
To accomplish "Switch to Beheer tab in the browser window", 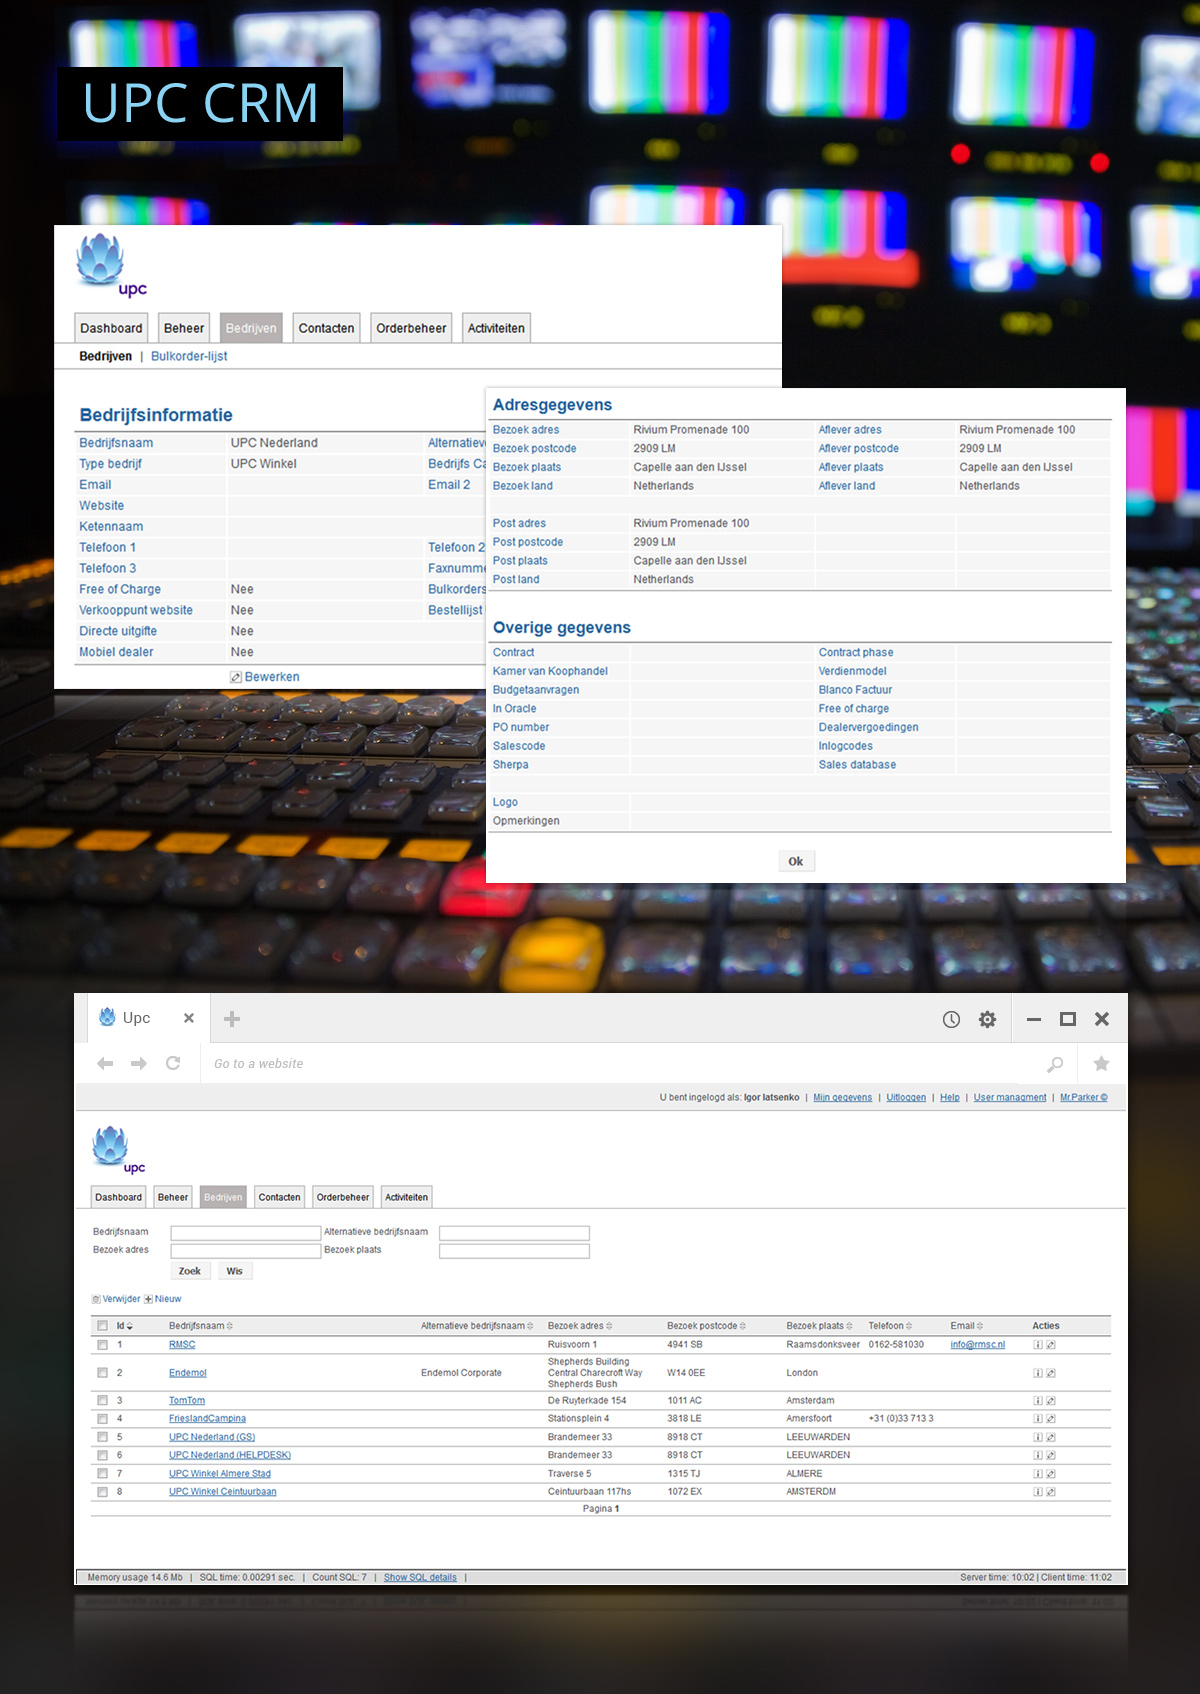I will (173, 1197).
